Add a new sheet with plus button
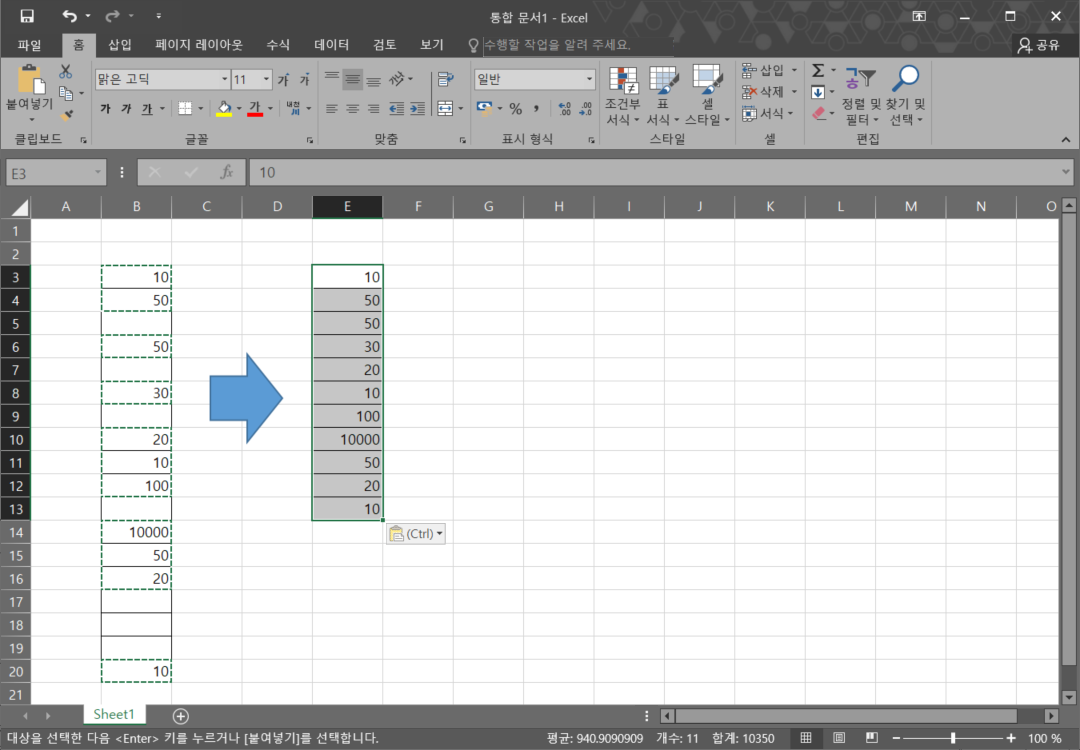Image resolution: width=1080 pixels, height=750 pixels. click(180, 716)
